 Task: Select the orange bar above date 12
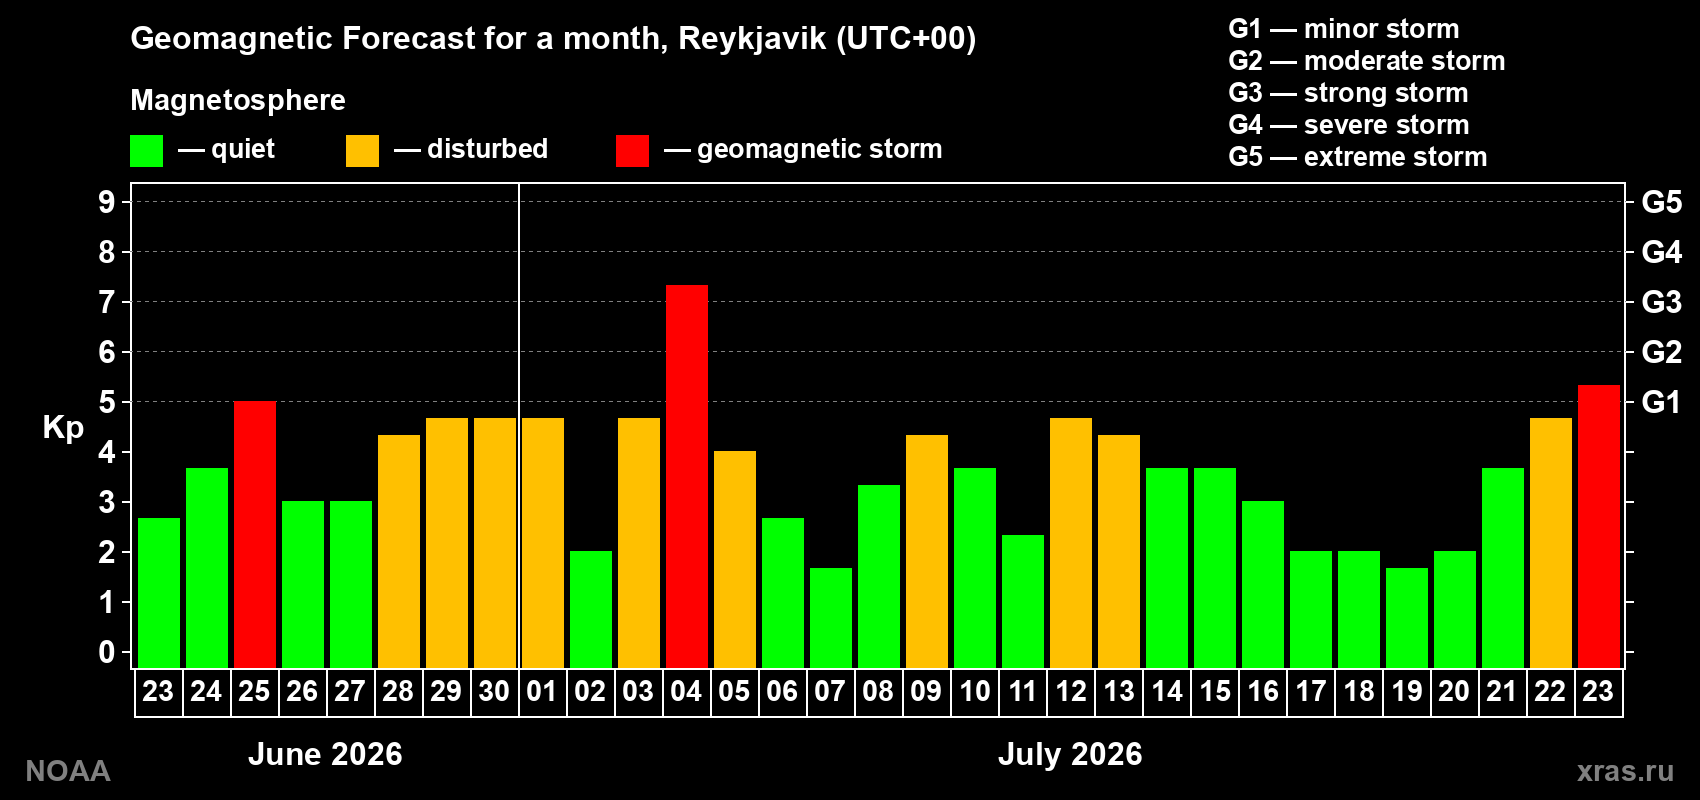1071,543
